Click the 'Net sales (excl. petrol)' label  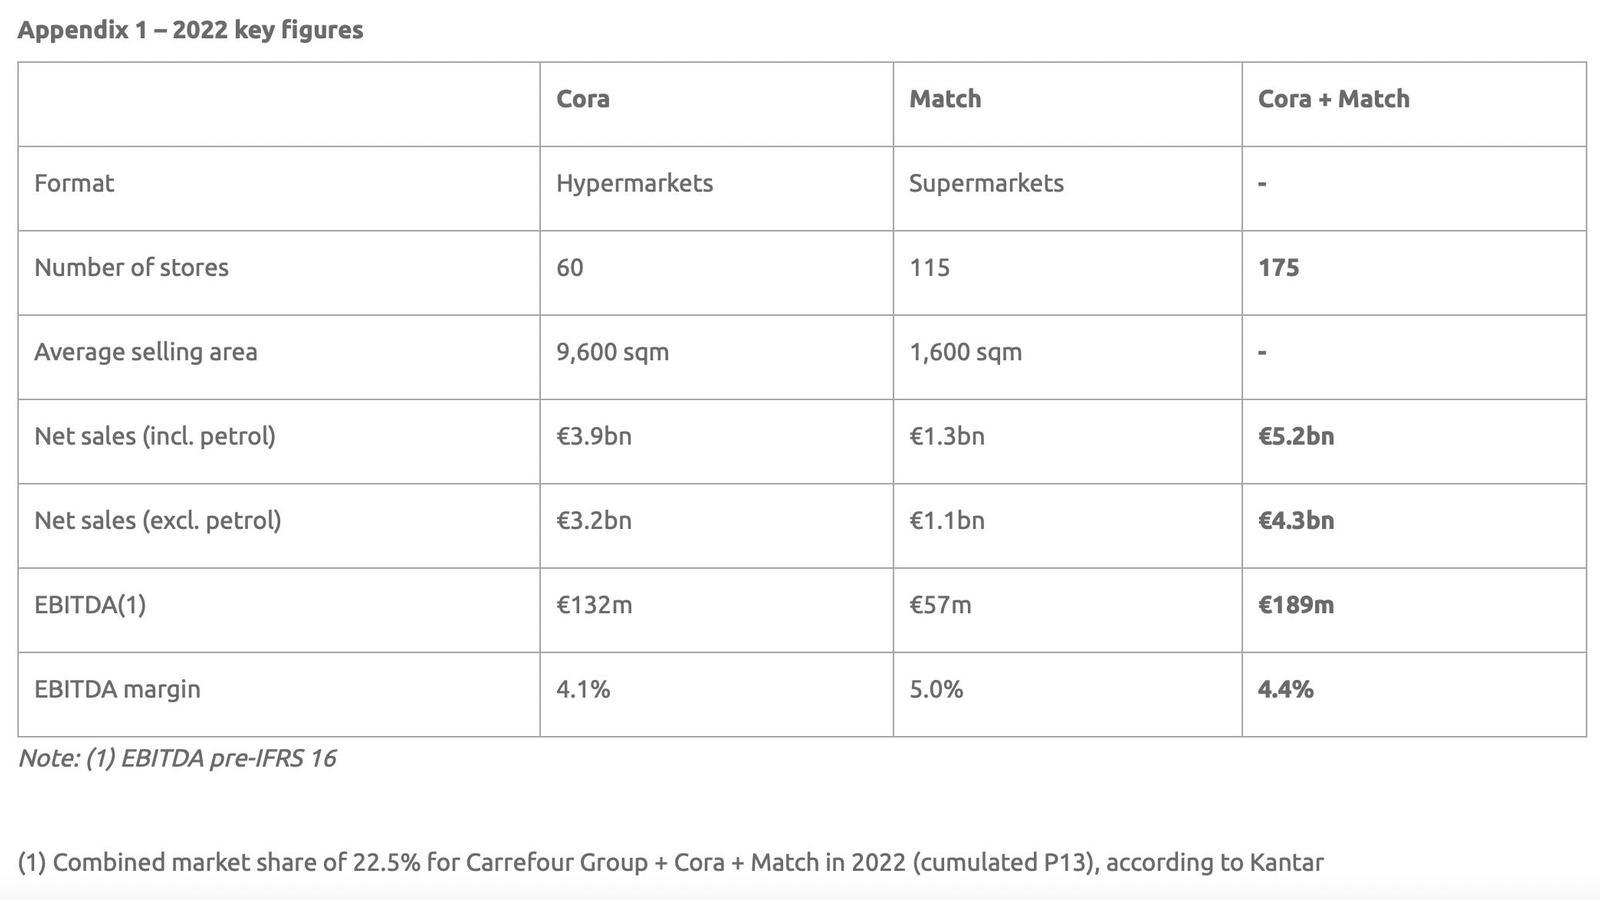(157, 520)
